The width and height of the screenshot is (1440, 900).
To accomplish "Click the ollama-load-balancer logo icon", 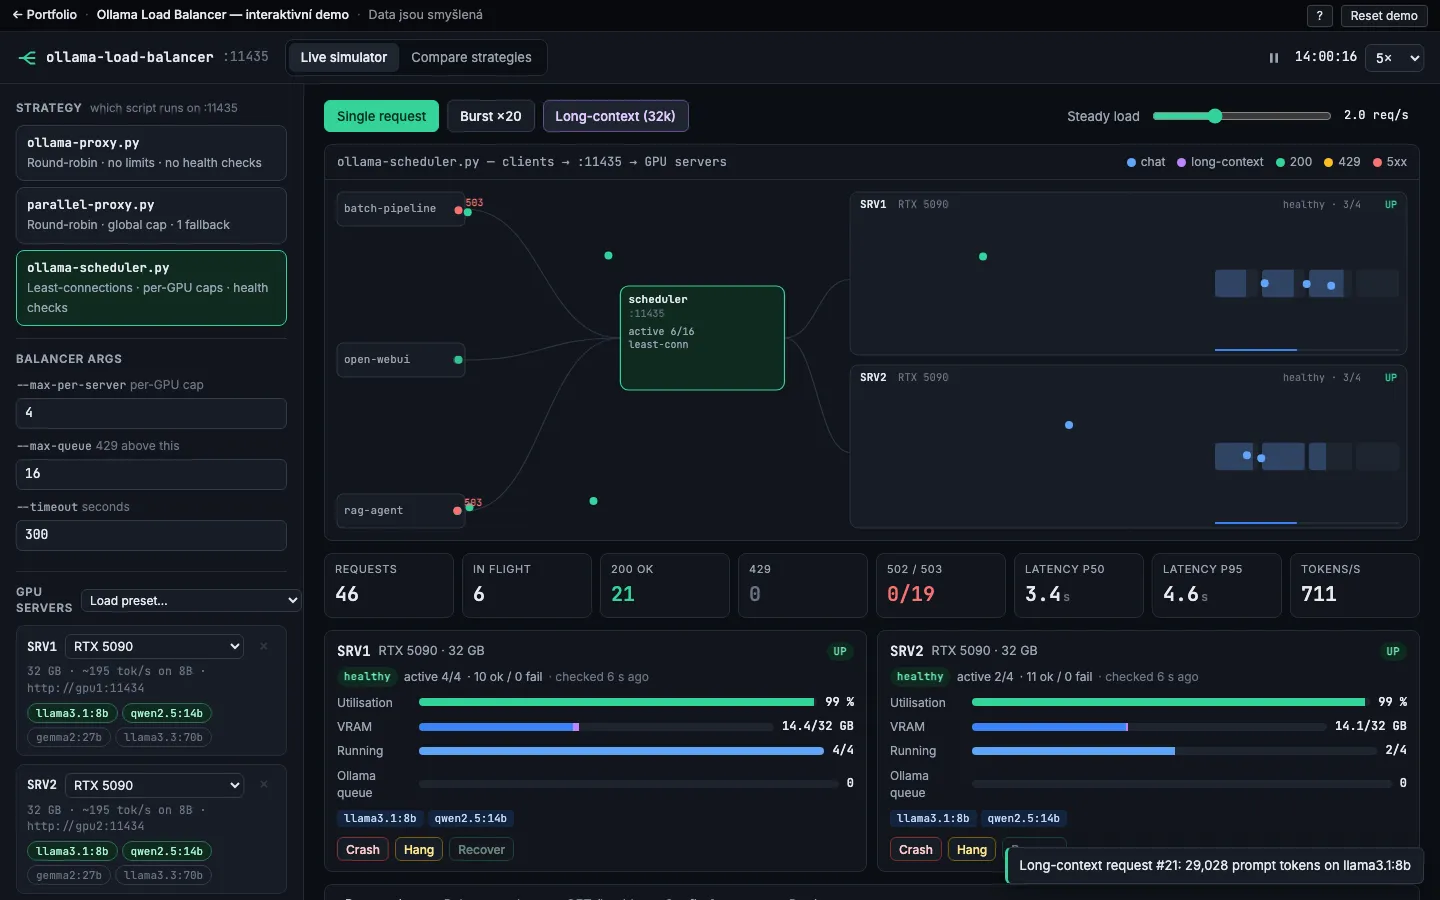I will [x=27, y=58].
